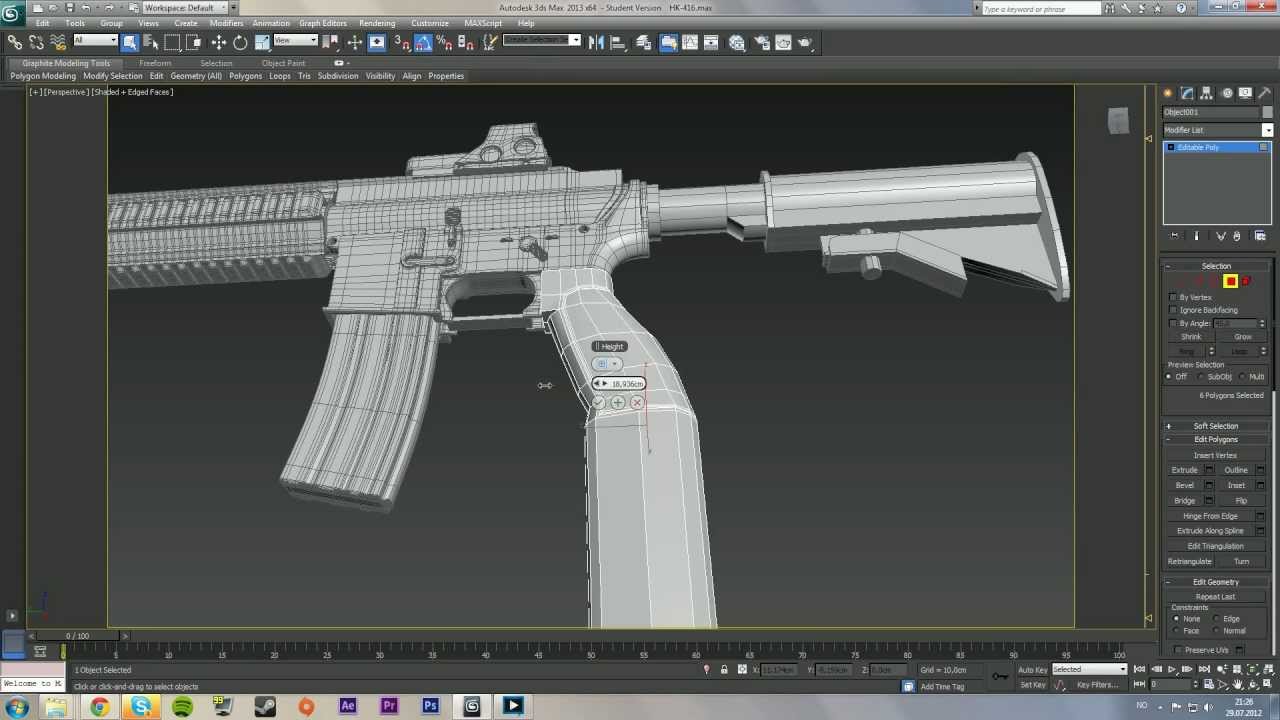Click the Play Animation button
The width and height of the screenshot is (1280, 720).
[x=1171, y=670]
